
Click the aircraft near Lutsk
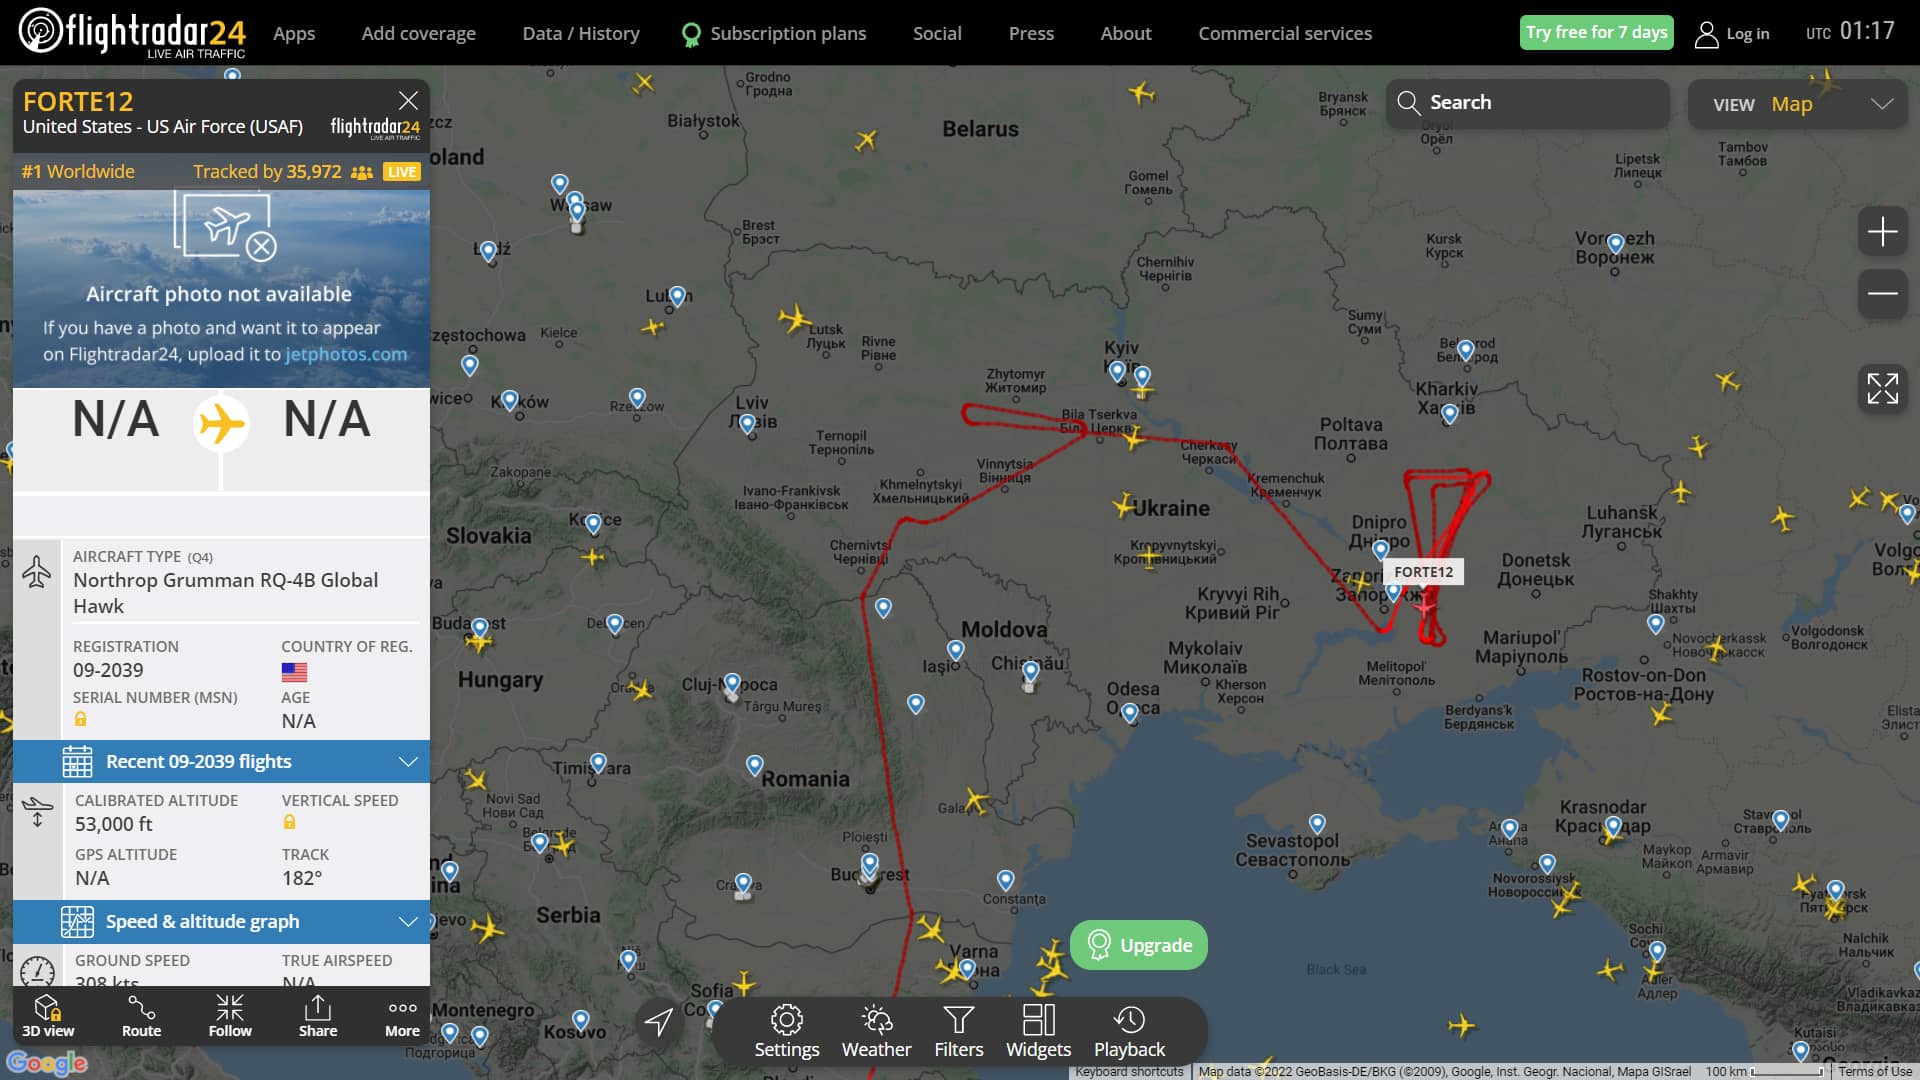coord(795,319)
